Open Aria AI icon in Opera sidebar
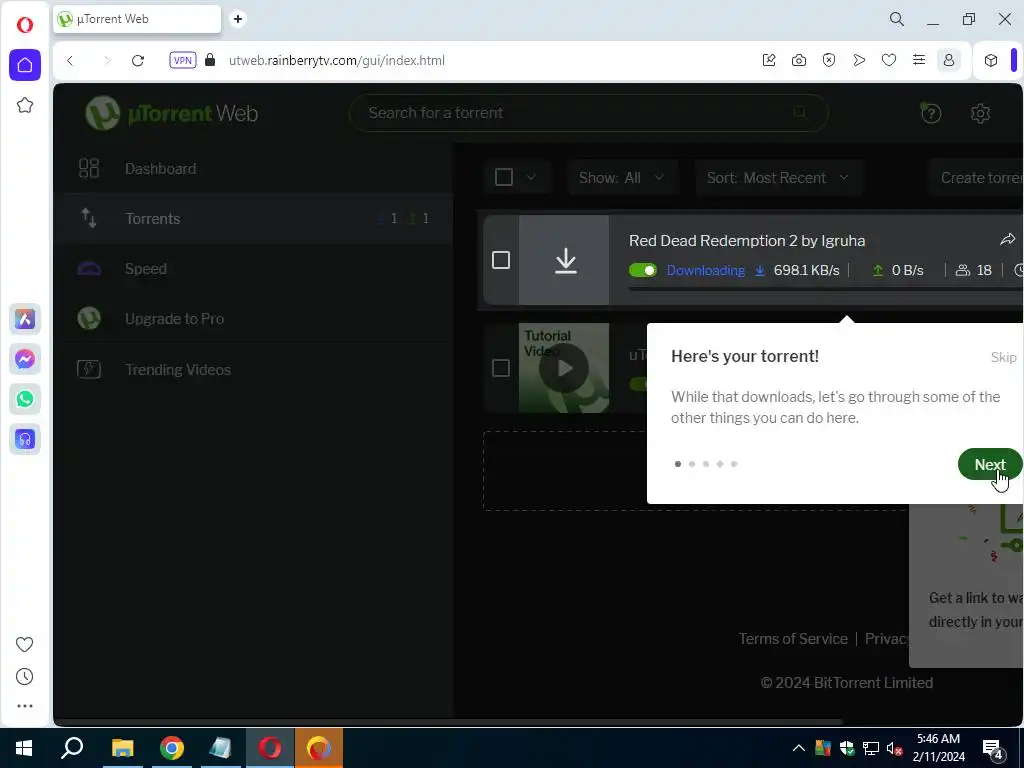1024x768 pixels. coord(25,319)
